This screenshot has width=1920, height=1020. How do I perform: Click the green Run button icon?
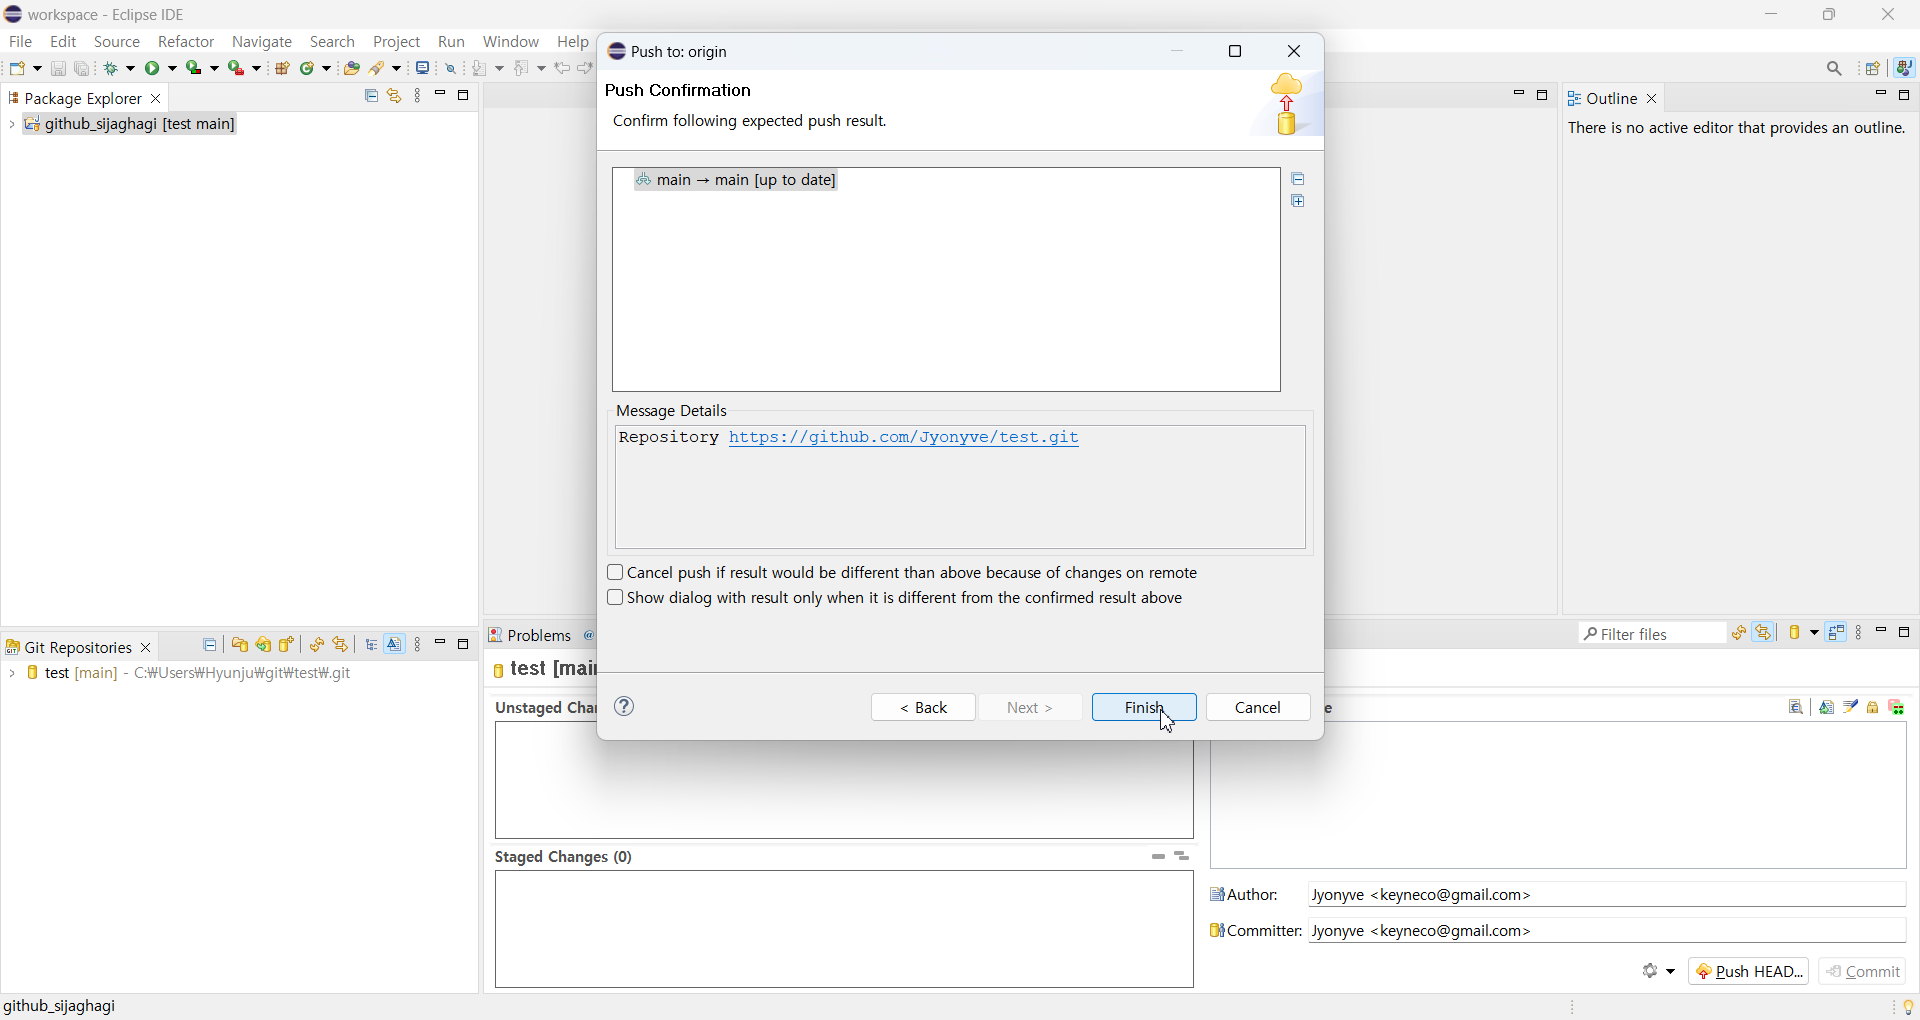click(154, 69)
